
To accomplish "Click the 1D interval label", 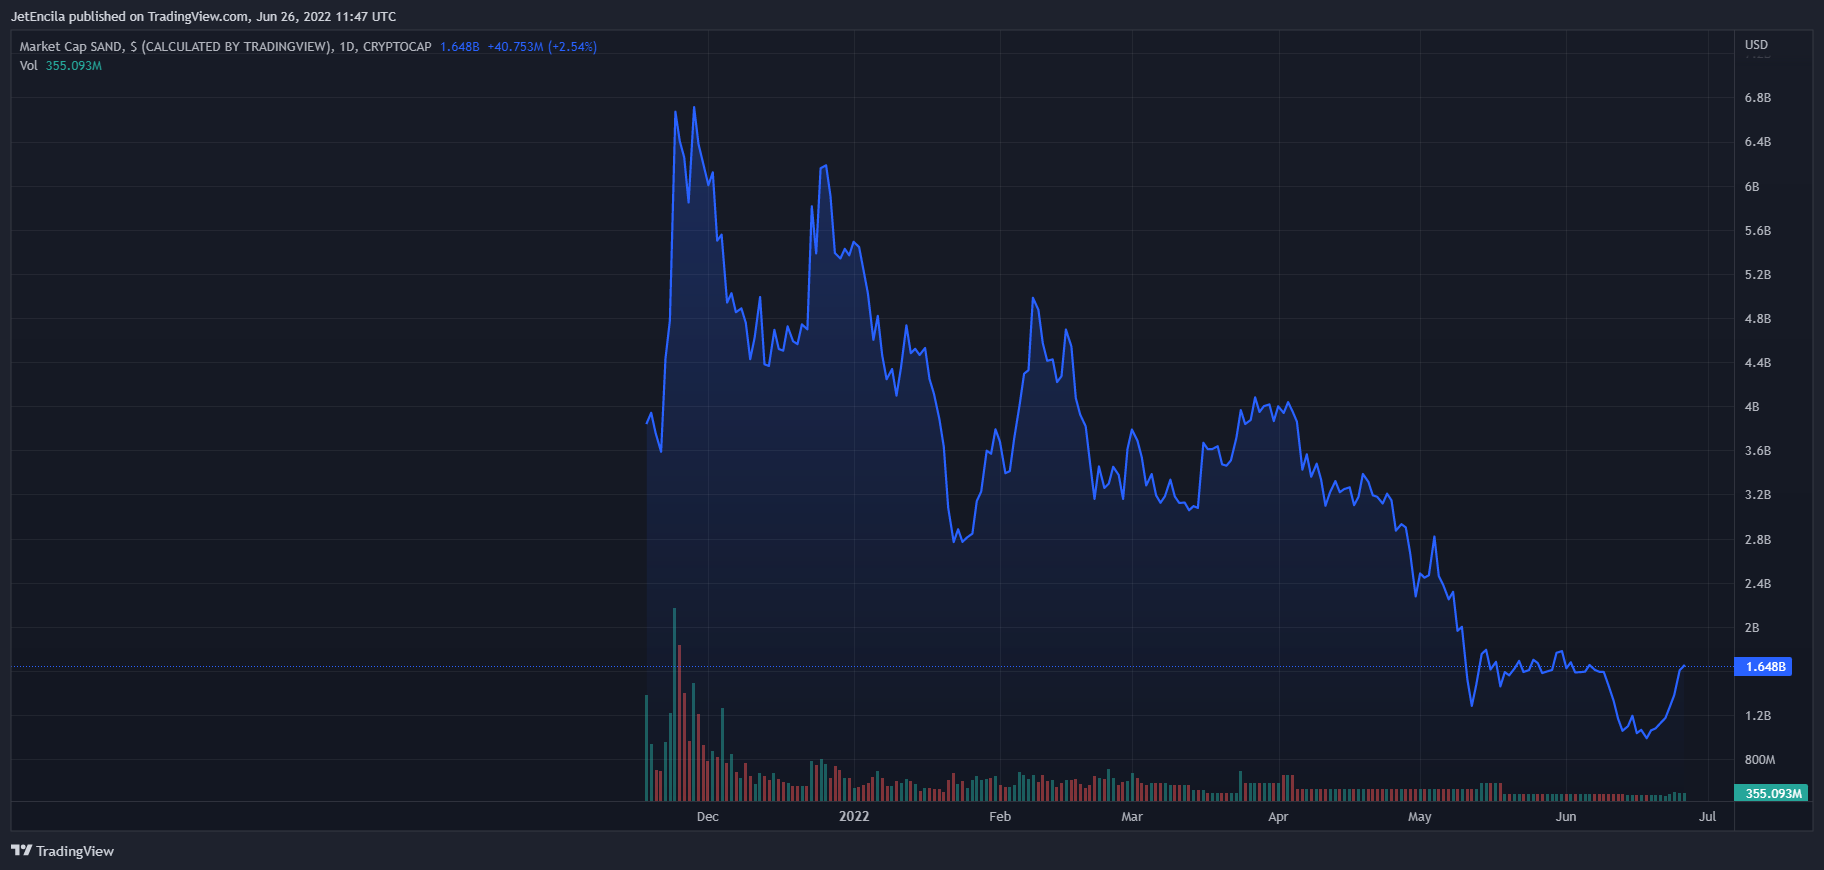I will click(347, 47).
